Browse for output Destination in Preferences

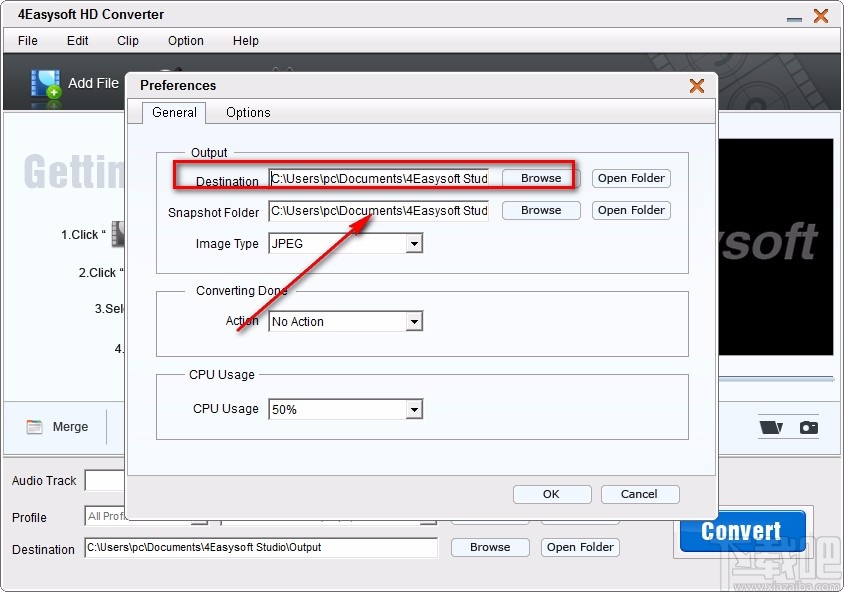click(541, 178)
